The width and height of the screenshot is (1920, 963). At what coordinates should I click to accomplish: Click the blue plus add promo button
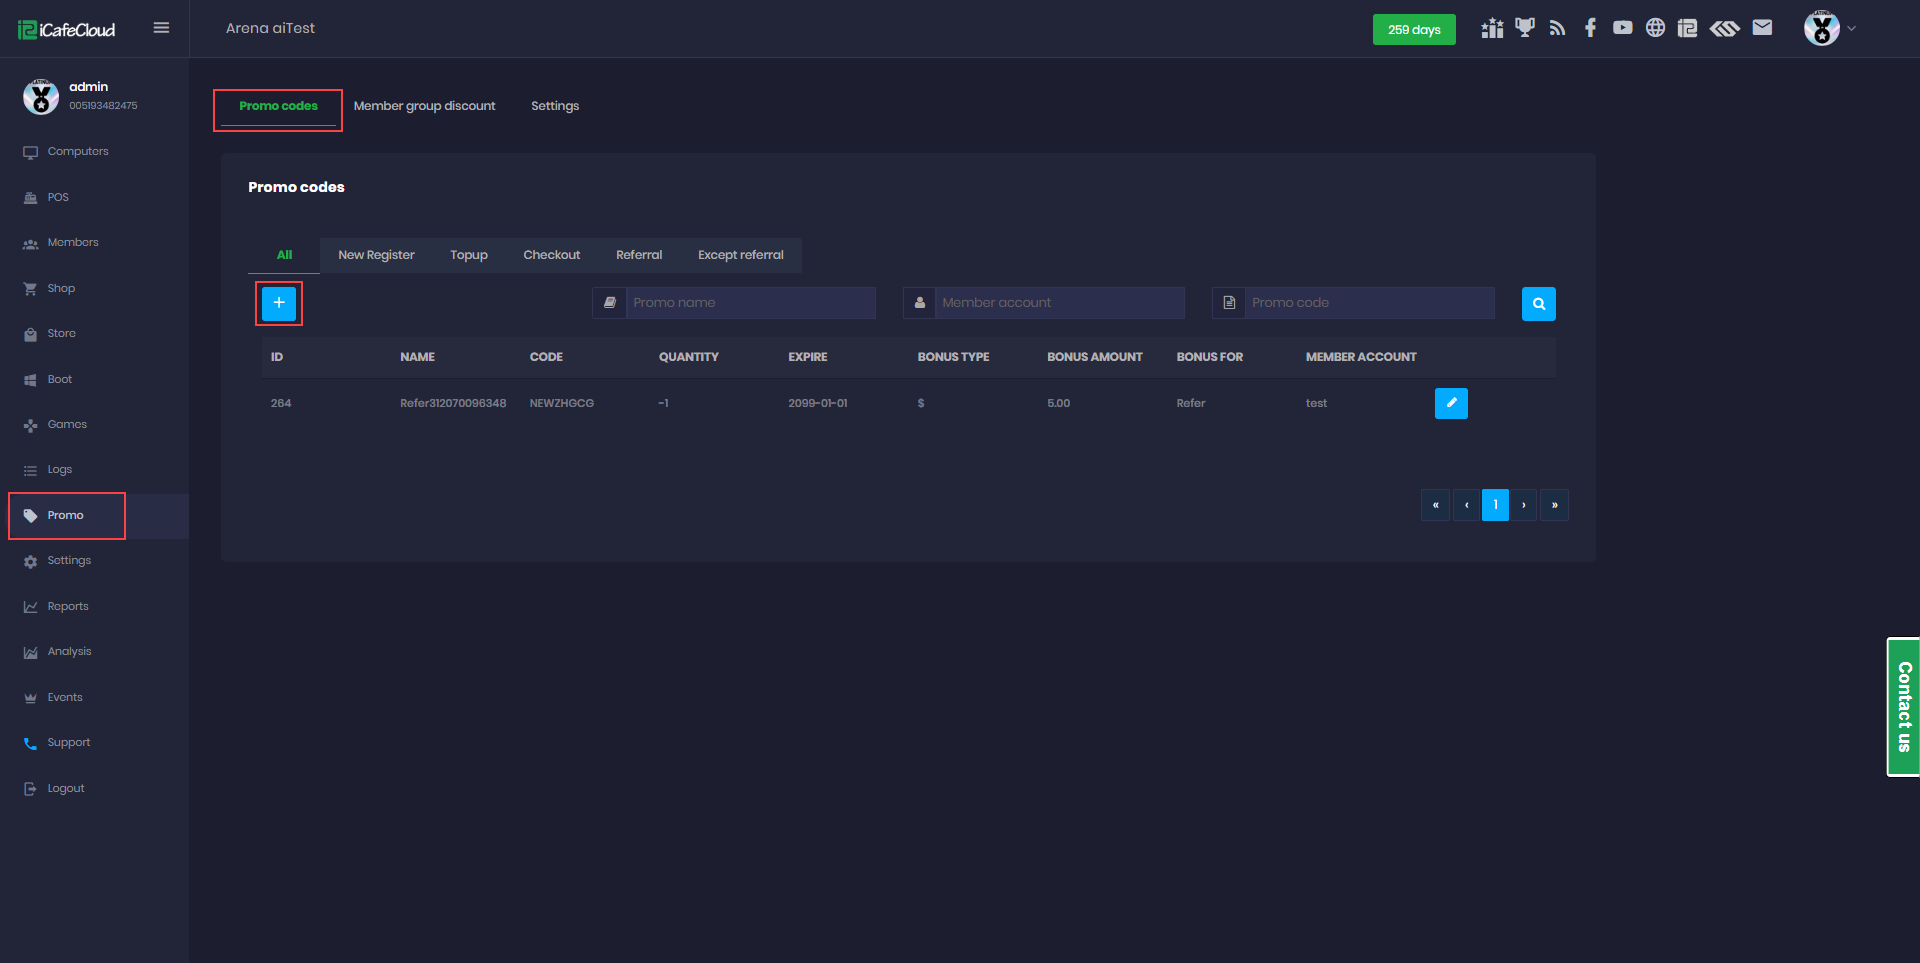click(x=279, y=303)
